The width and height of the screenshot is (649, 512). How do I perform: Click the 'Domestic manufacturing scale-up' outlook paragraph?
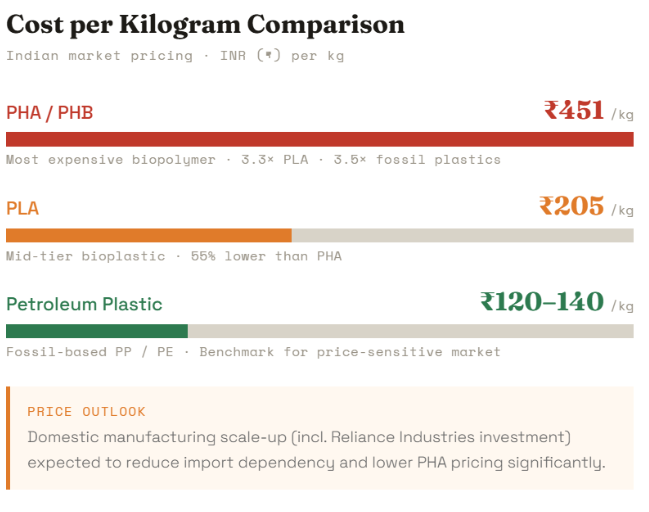316,450
